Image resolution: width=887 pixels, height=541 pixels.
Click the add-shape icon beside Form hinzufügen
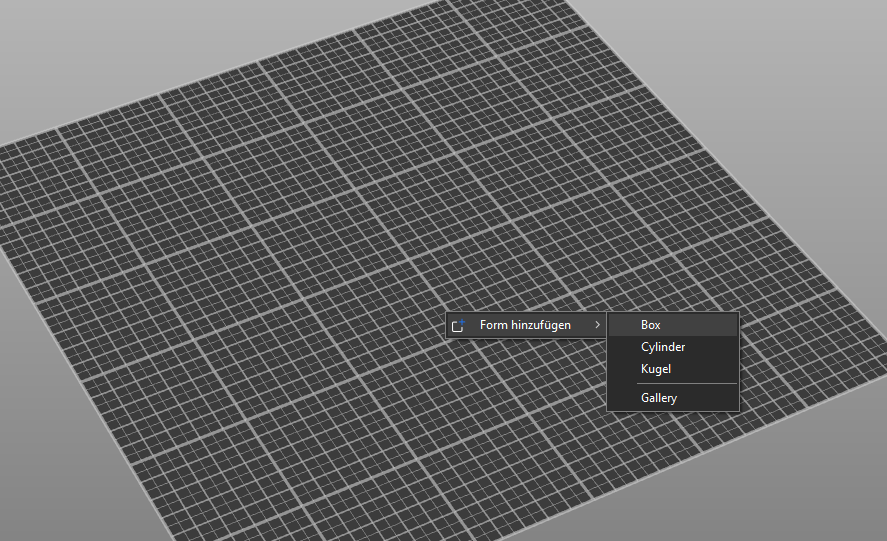pyautogui.click(x=458, y=325)
